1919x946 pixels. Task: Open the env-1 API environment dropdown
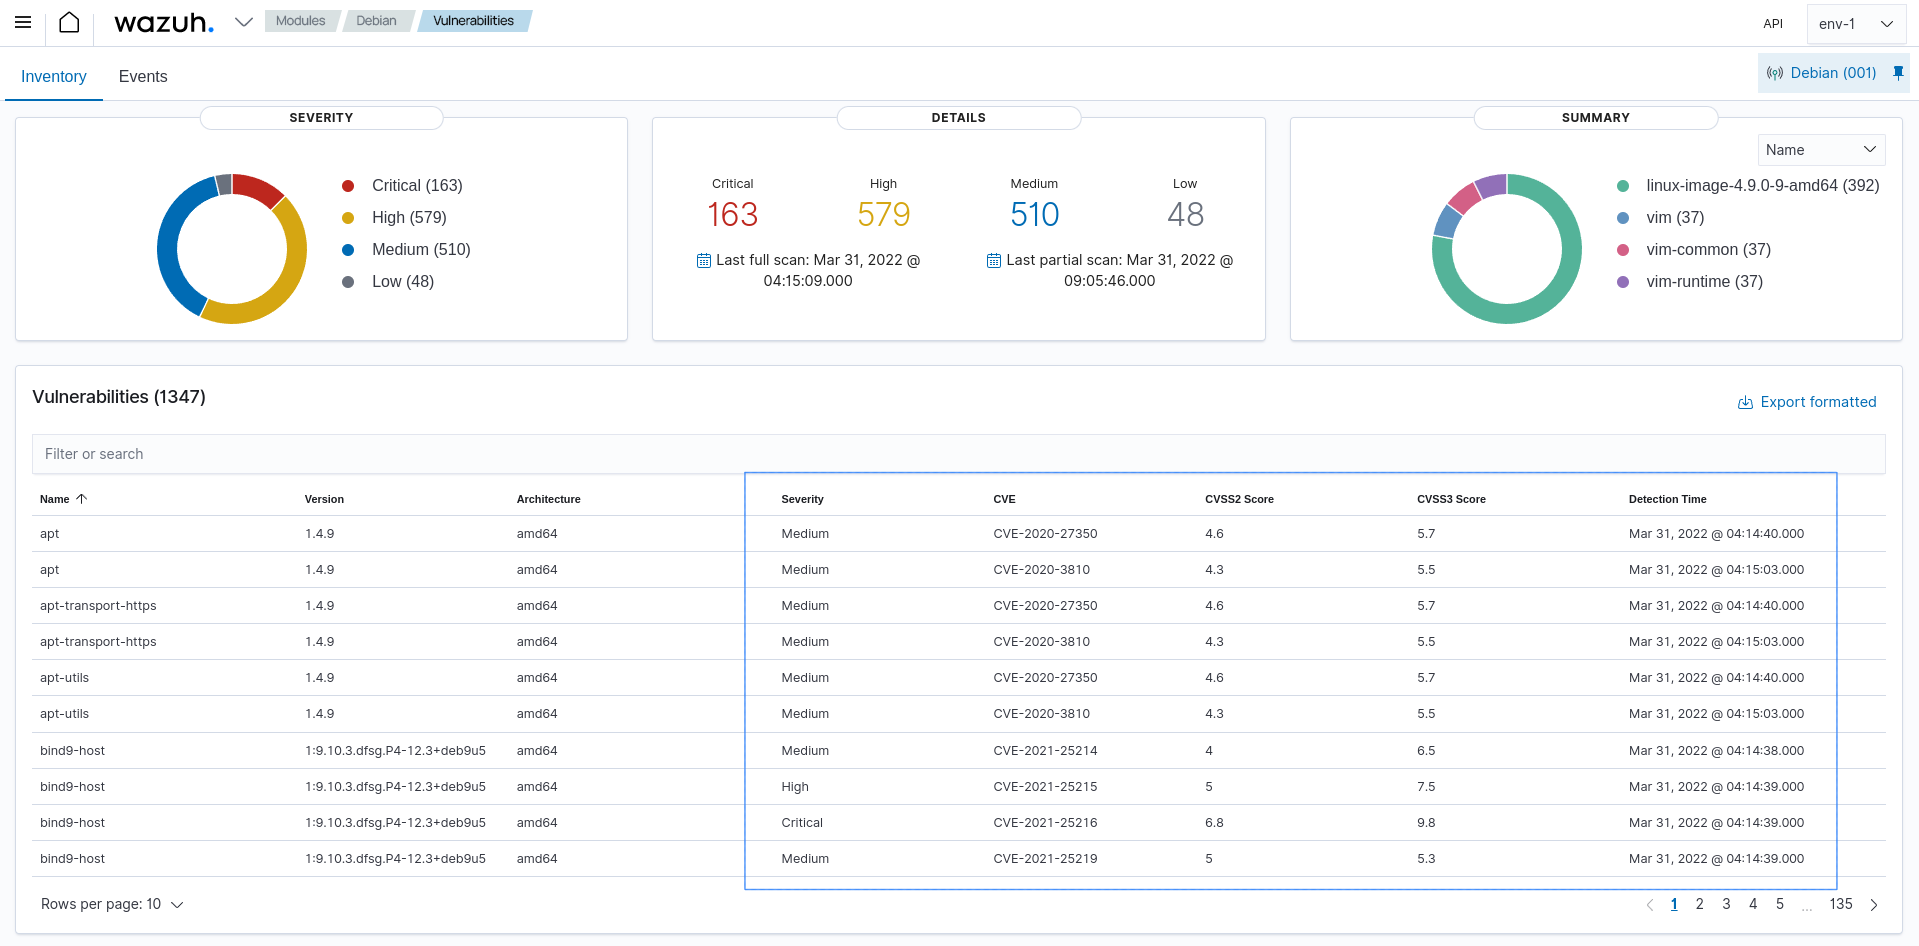click(x=1856, y=23)
